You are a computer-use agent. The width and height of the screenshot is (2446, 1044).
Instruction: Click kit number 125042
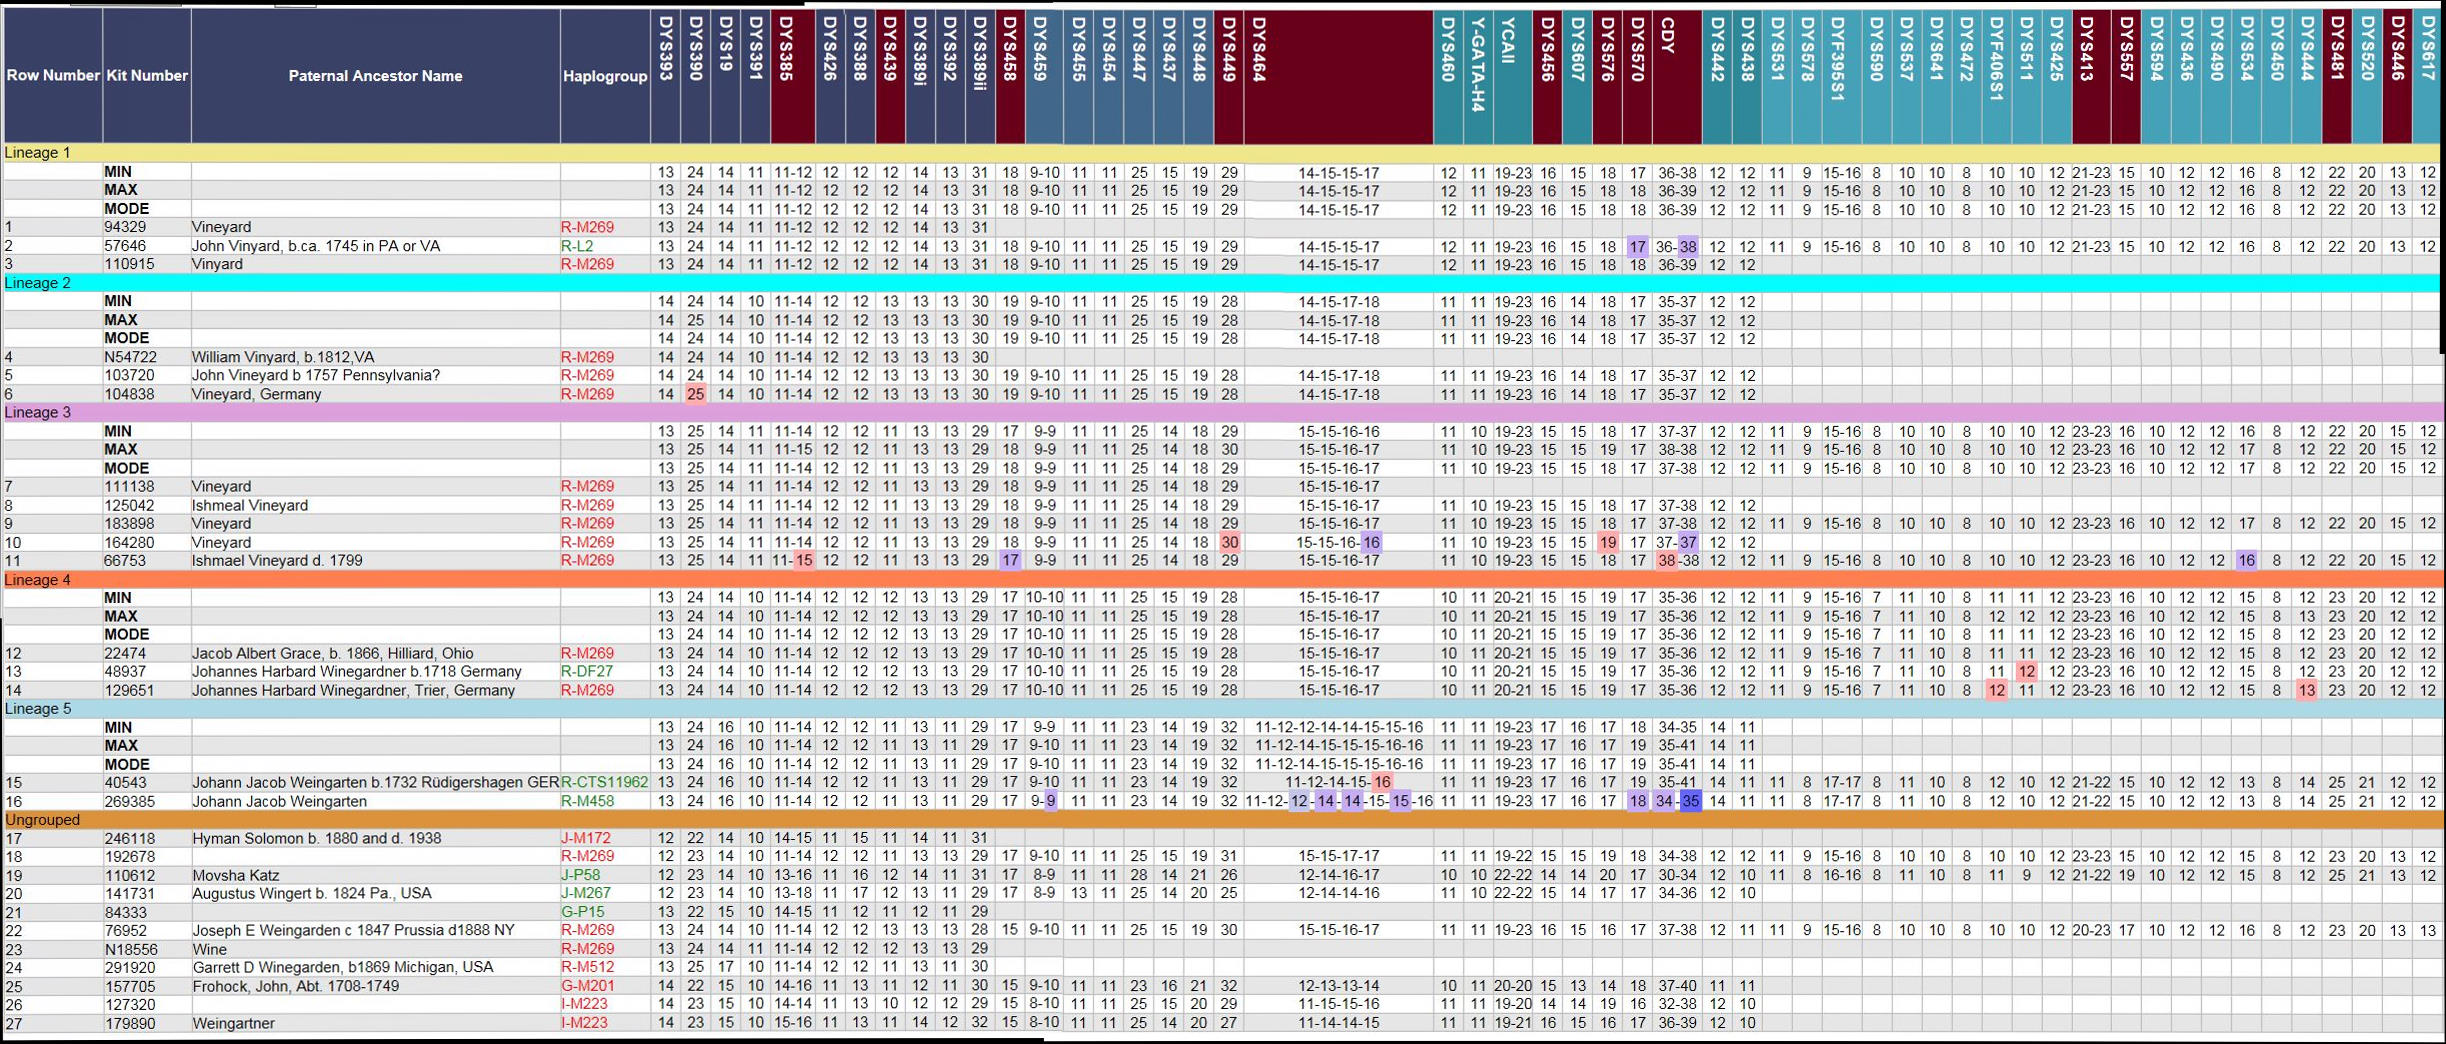pos(130,505)
